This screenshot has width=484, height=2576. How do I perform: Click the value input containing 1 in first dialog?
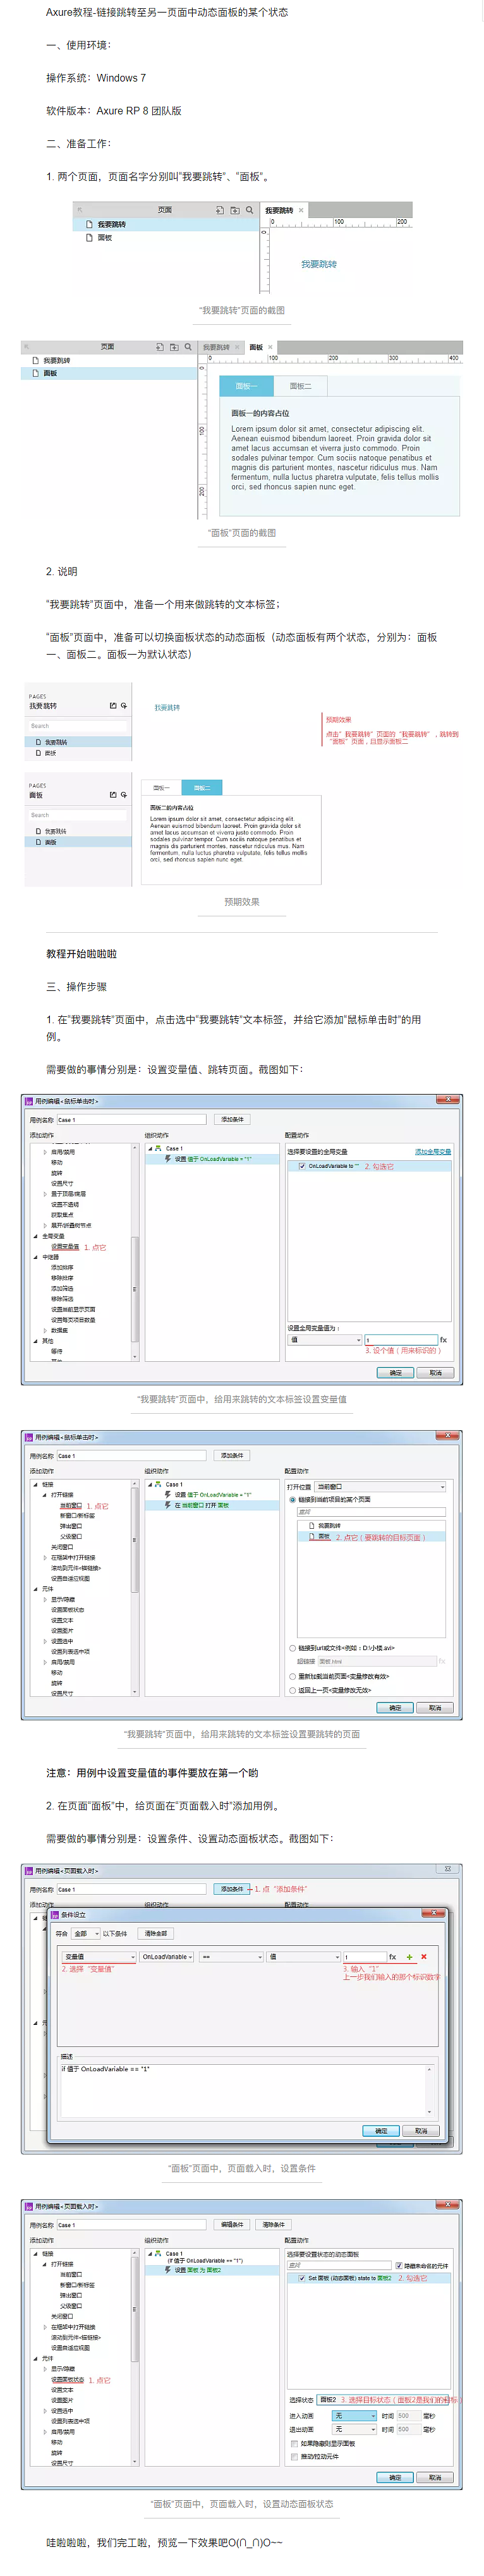click(401, 1339)
